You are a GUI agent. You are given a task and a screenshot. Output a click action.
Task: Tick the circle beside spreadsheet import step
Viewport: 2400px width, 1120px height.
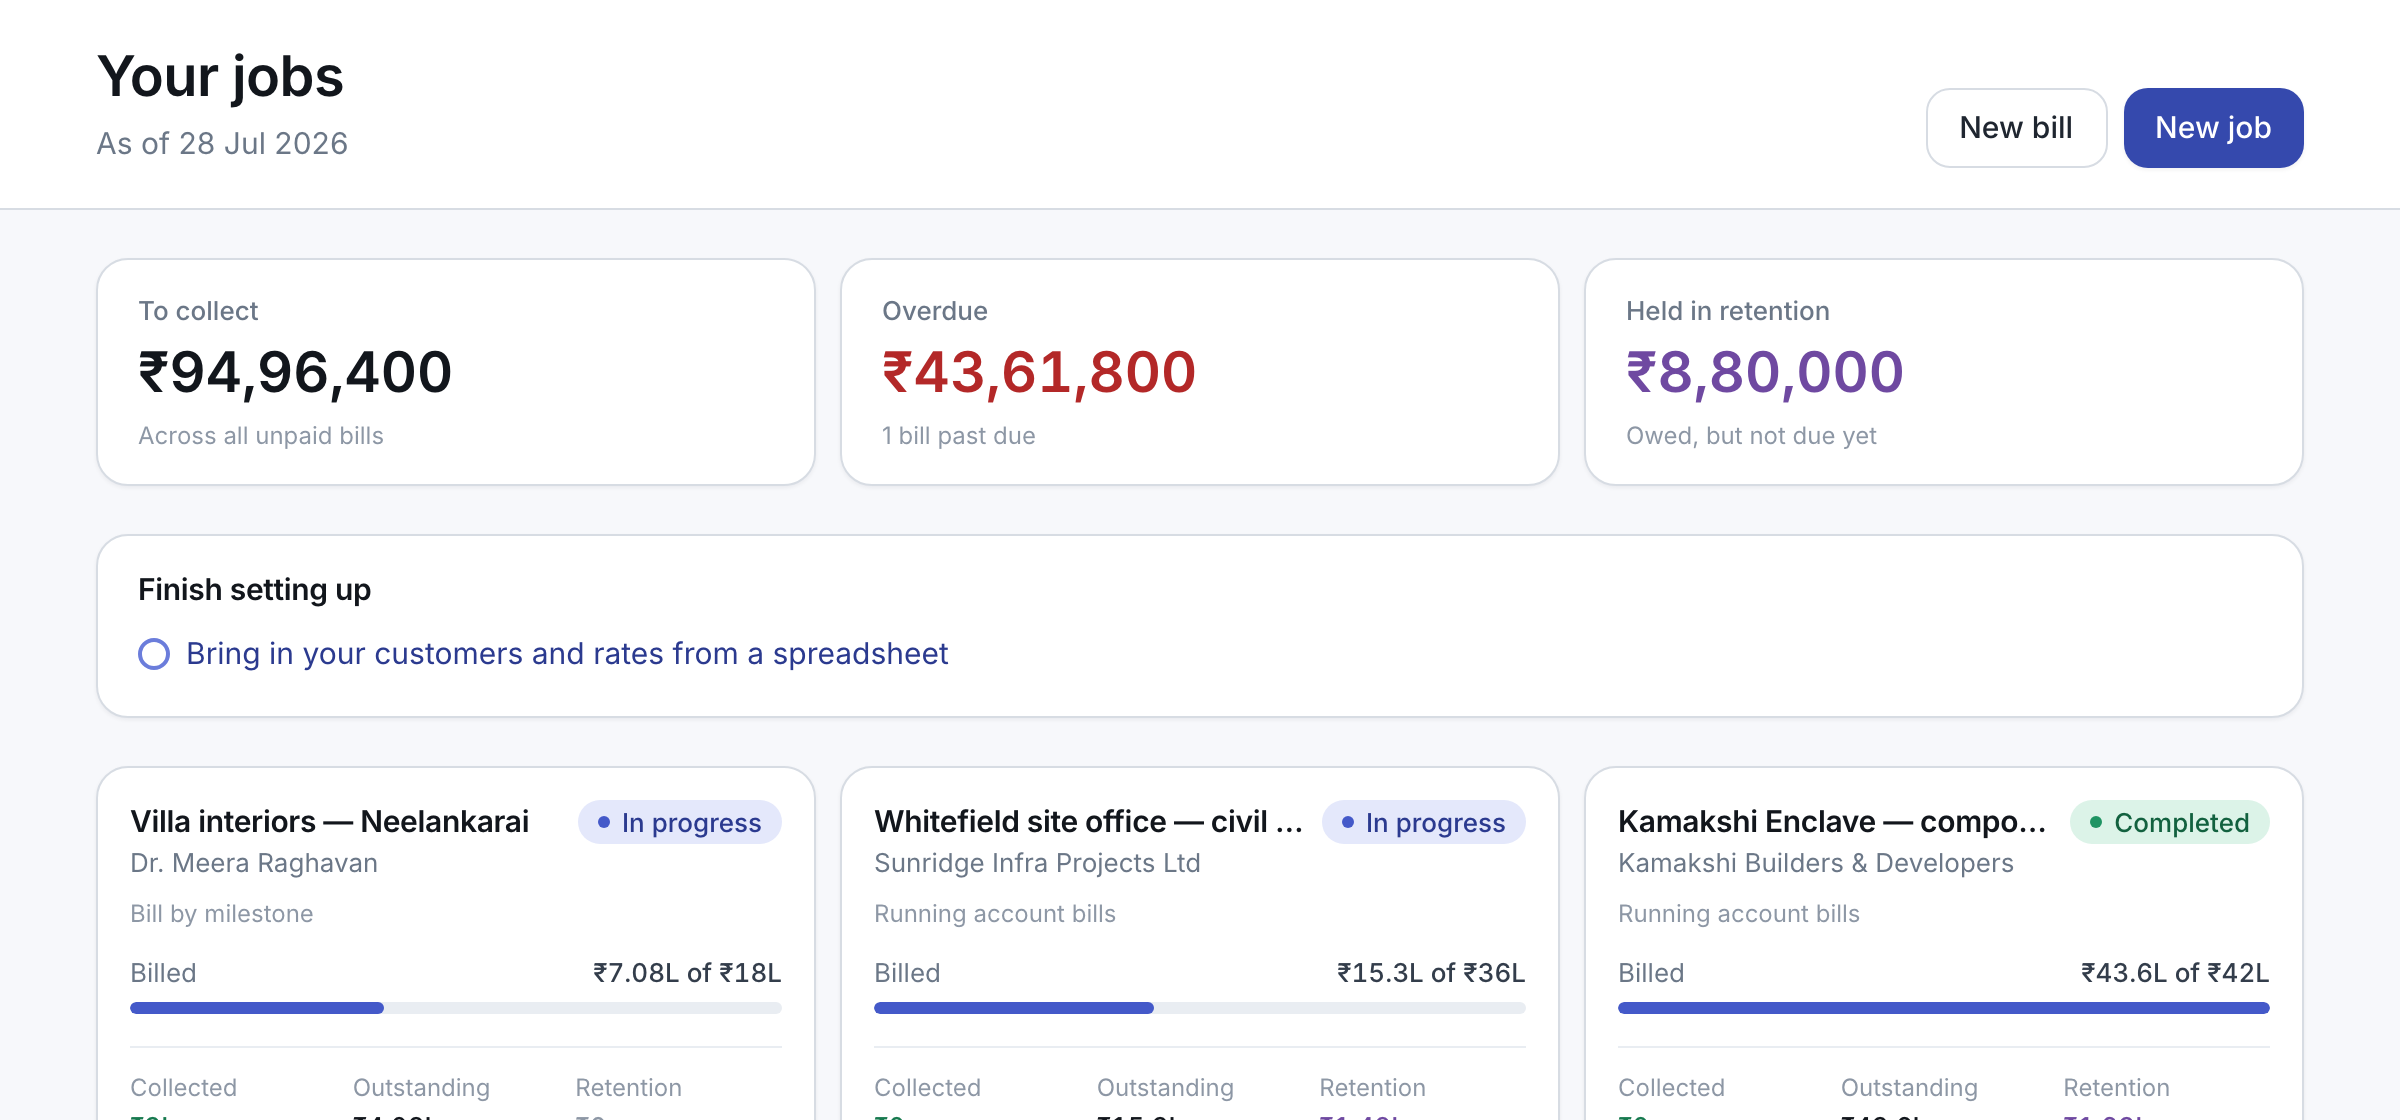pos(154,654)
